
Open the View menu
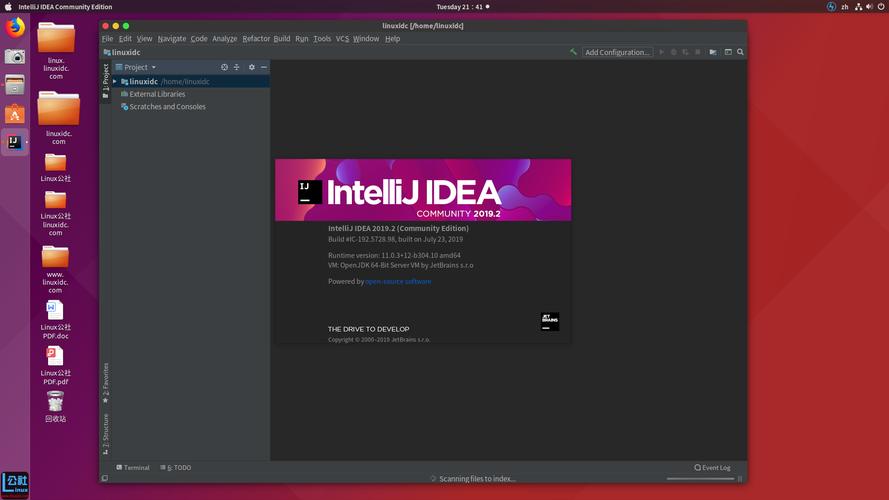point(144,39)
